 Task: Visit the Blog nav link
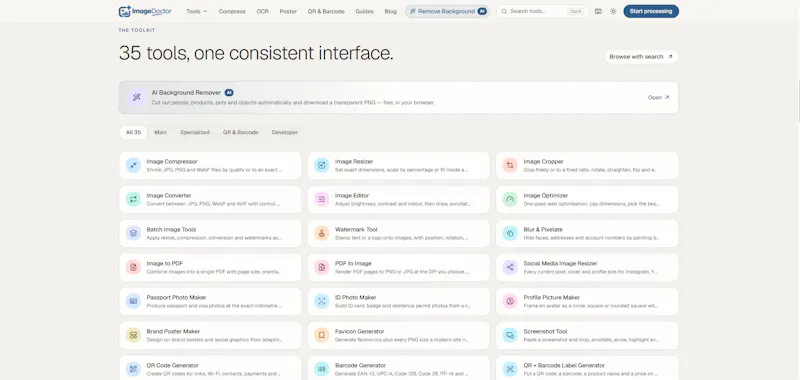pos(390,11)
